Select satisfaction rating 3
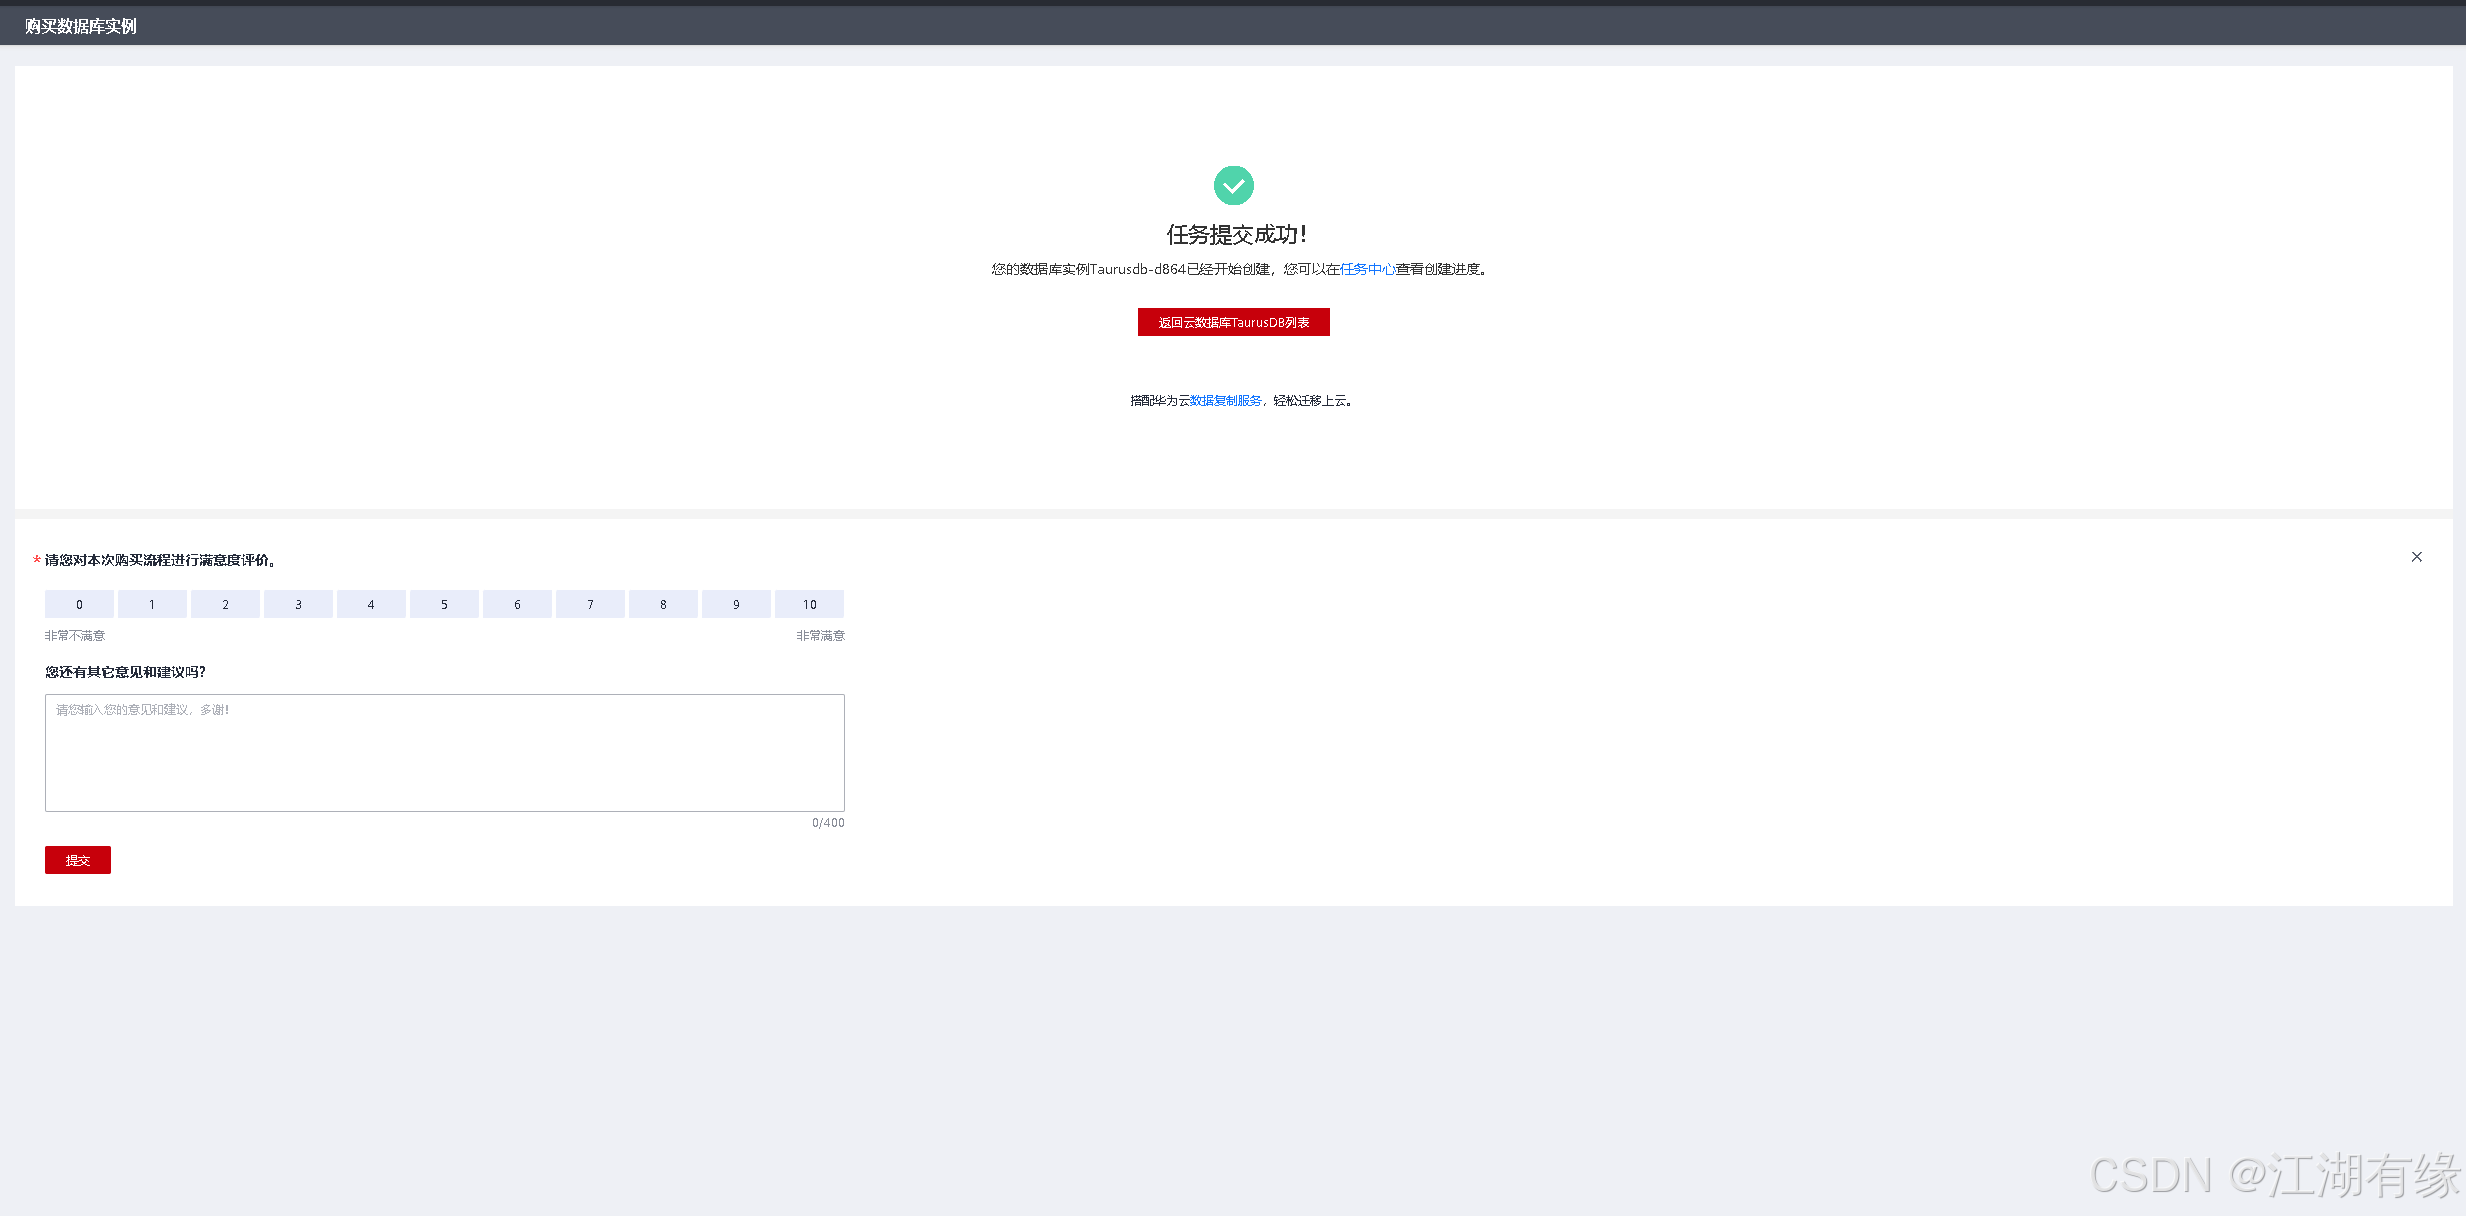This screenshot has height=1216, width=2466. coord(298,604)
